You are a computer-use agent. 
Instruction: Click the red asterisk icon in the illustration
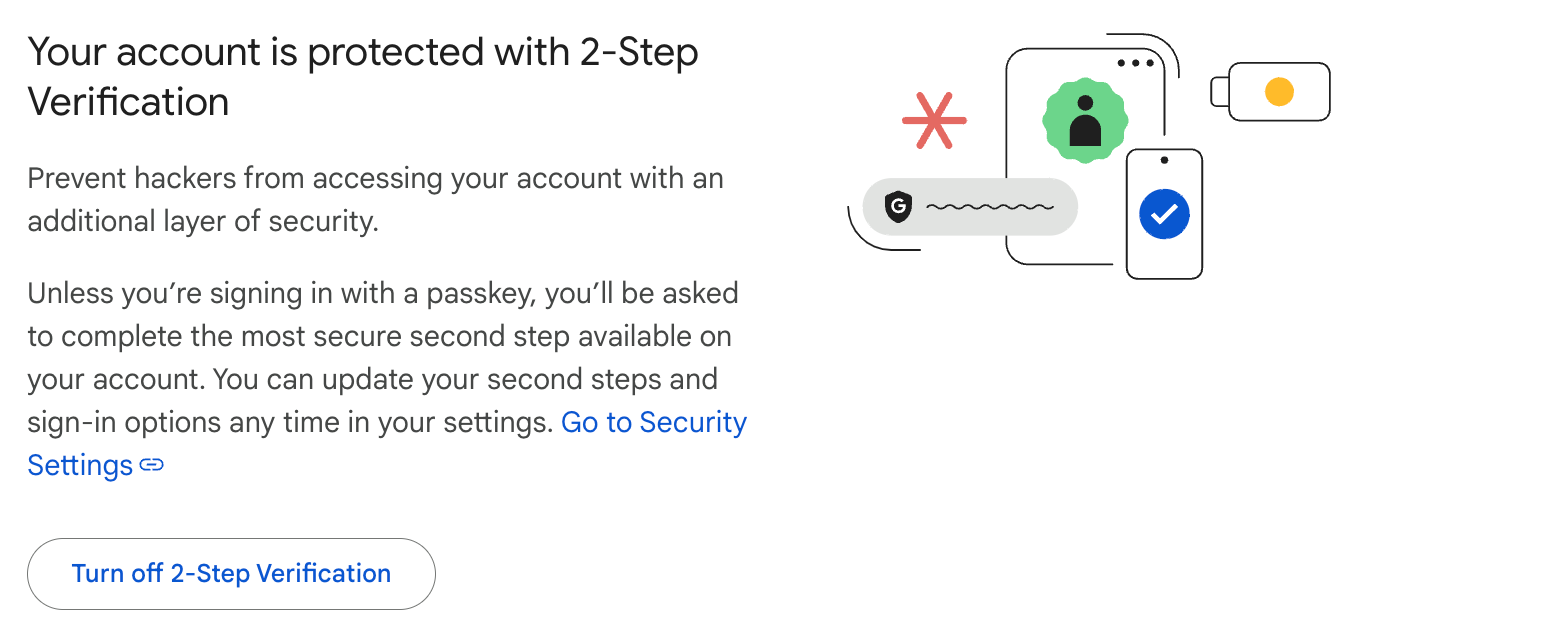click(934, 121)
